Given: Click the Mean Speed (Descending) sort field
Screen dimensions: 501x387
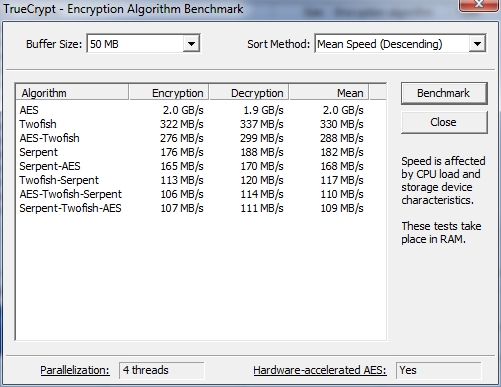Looking at the screenshot, I should pyautogui.click(x=400, y=44).
